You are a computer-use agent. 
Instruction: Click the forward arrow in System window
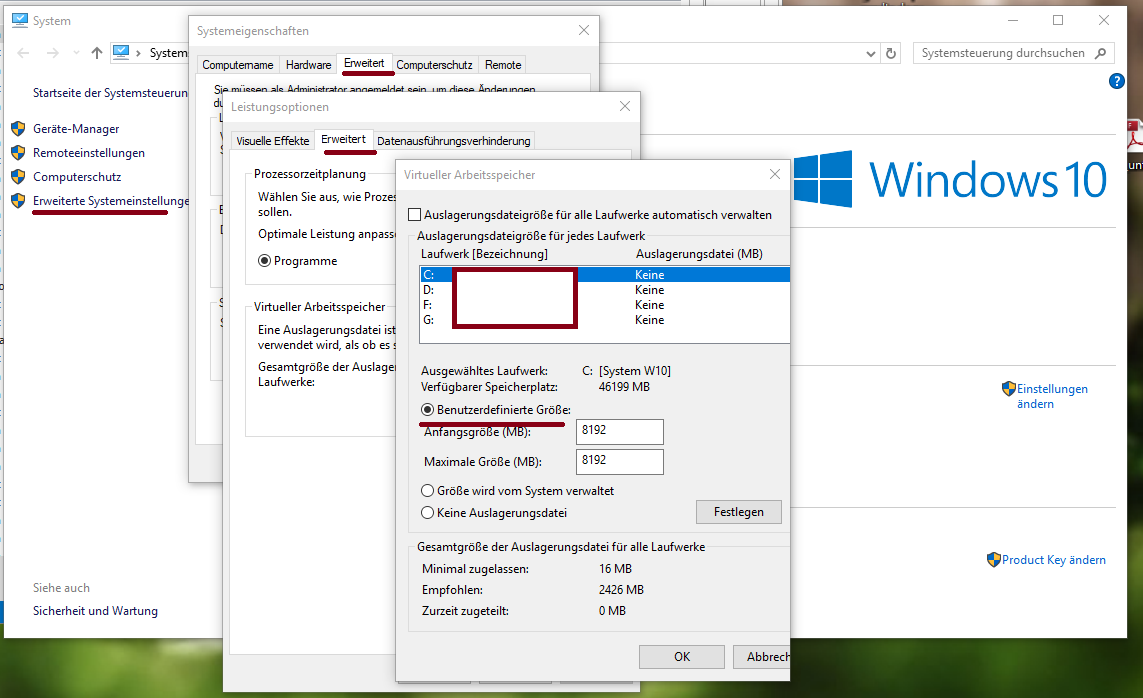(52, 53)
